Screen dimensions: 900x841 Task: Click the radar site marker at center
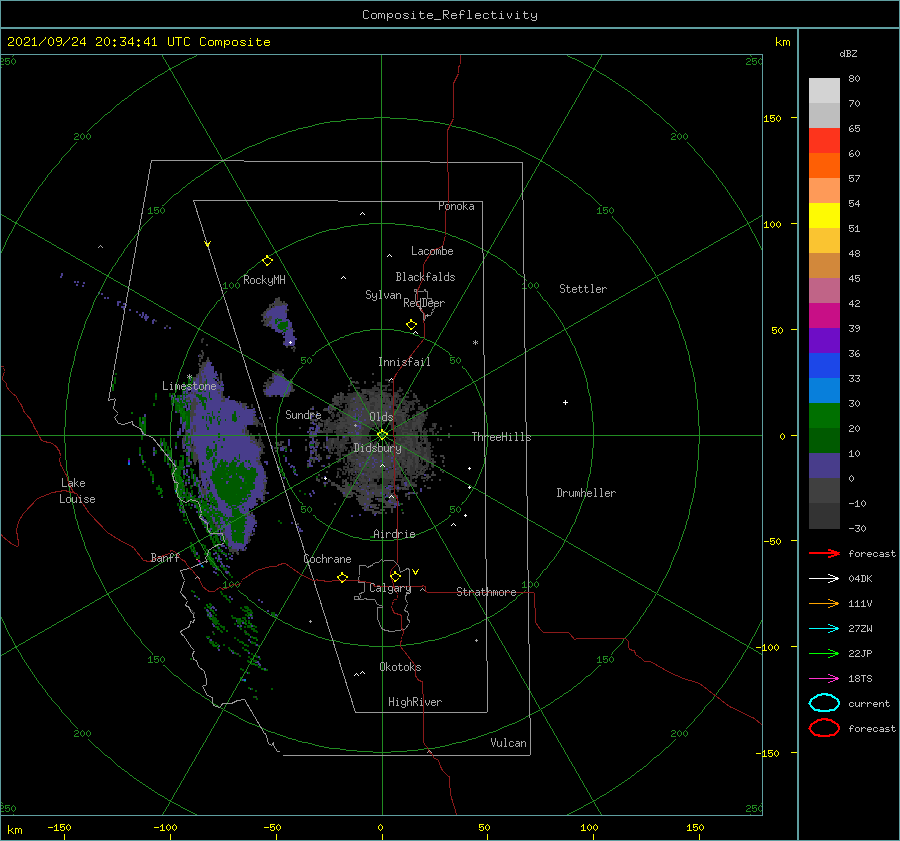[x=382, y=435]
